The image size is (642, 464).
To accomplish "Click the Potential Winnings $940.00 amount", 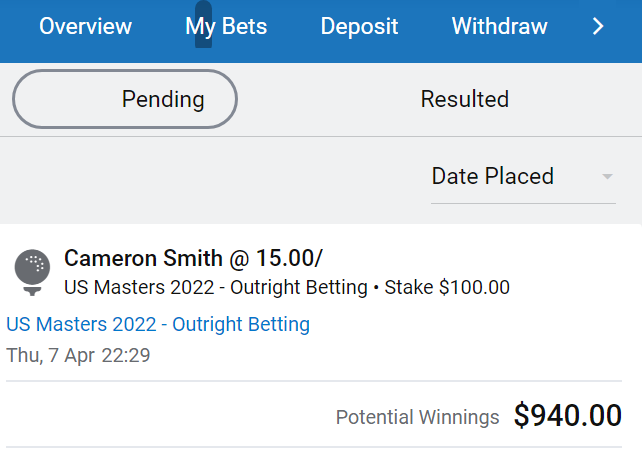I will coord(568,415).
